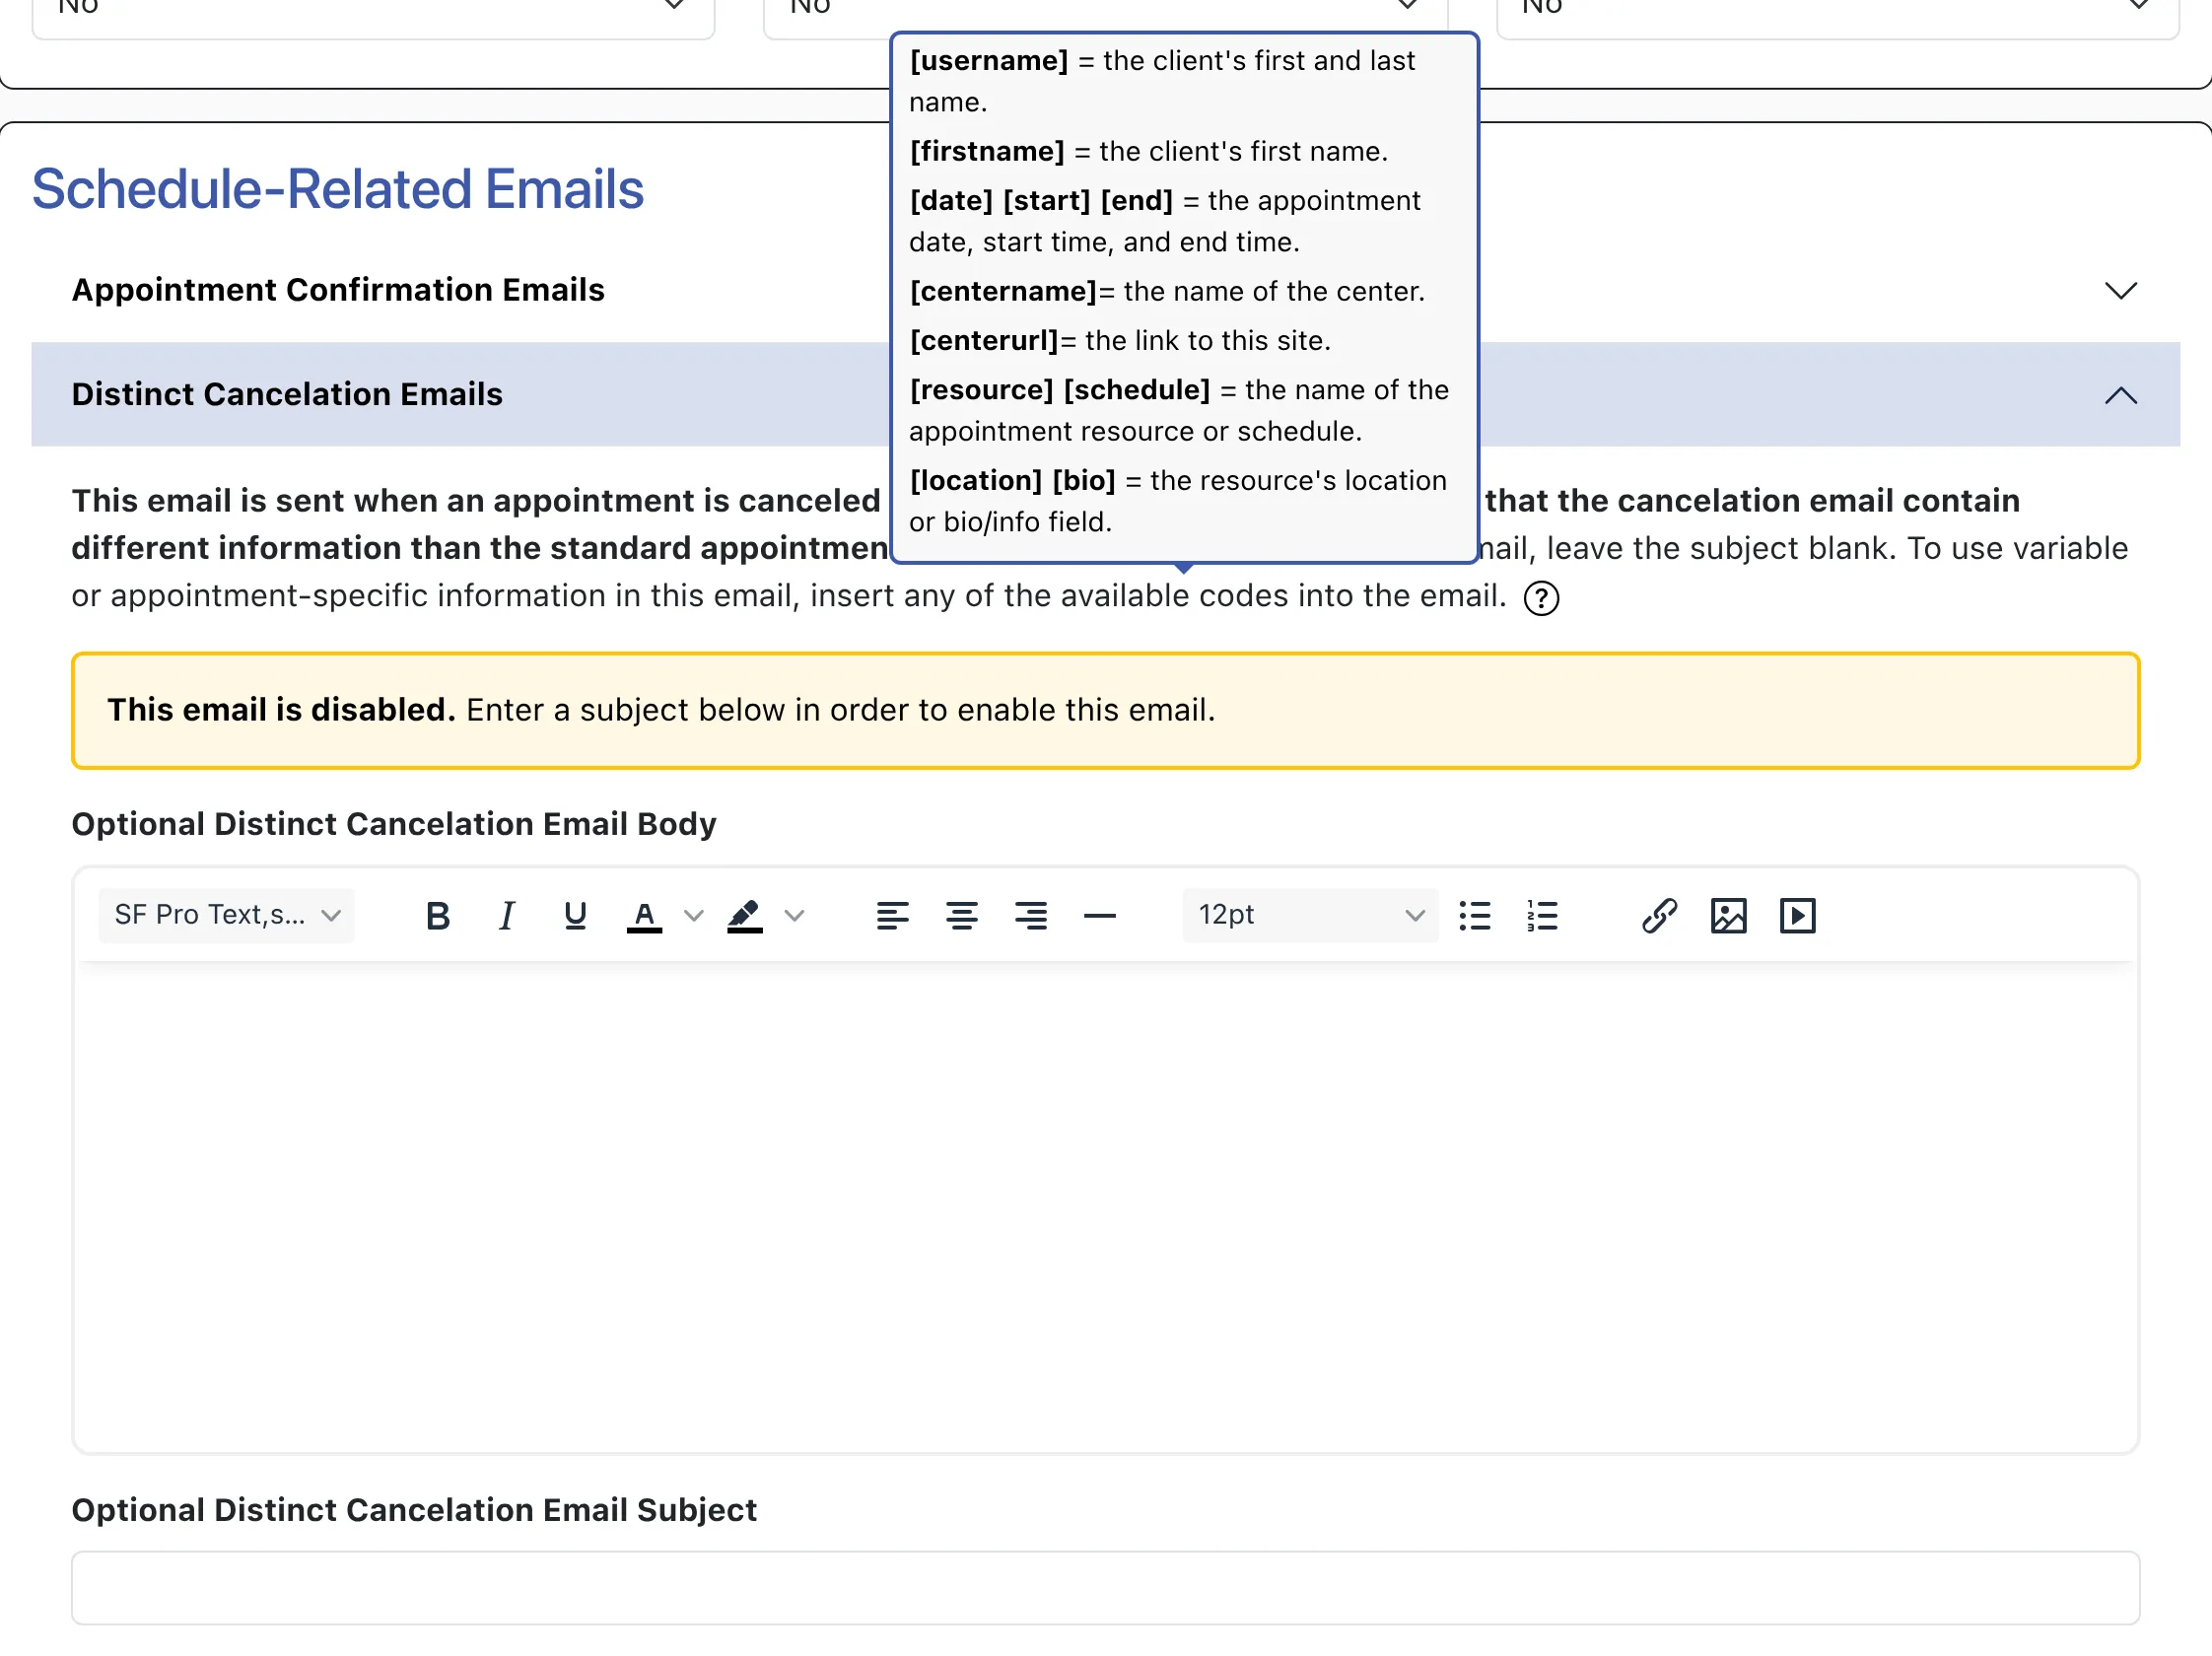Click the [location] [bio] code in tooltip
The image size is (2212, 1656).
click(x=1012, y=481)
